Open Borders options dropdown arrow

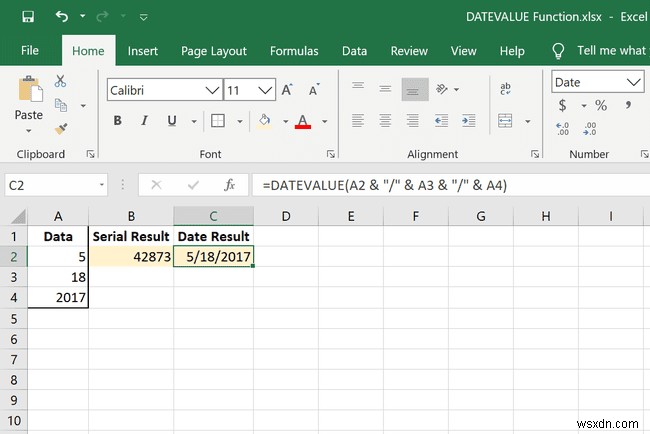click(240, 121)
